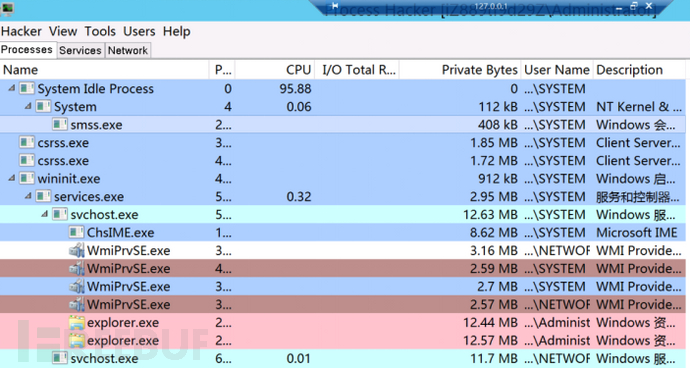The width and height of the screenshot is (690, 369).
Task: Click the Microsoft IME description
Action: (x=636, y=232)
